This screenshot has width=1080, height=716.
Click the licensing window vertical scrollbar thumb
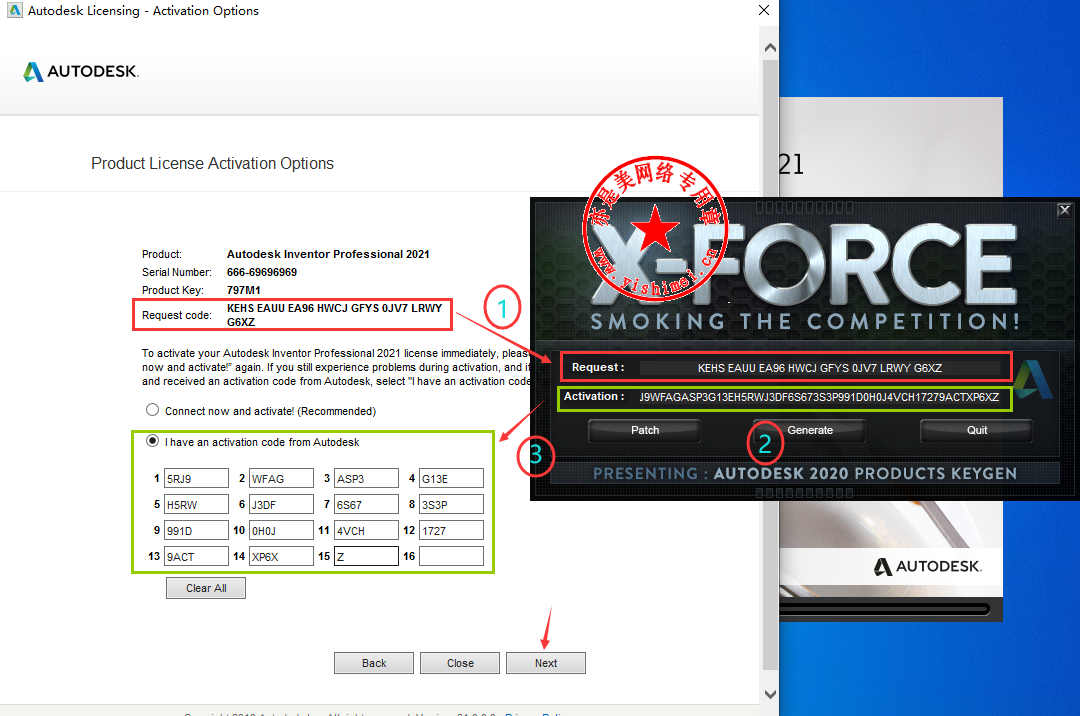[x=770, y=364]
